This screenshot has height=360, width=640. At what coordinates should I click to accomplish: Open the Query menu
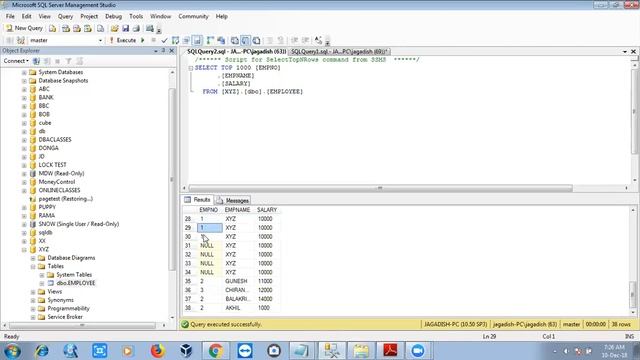click(x=65, y=17)
